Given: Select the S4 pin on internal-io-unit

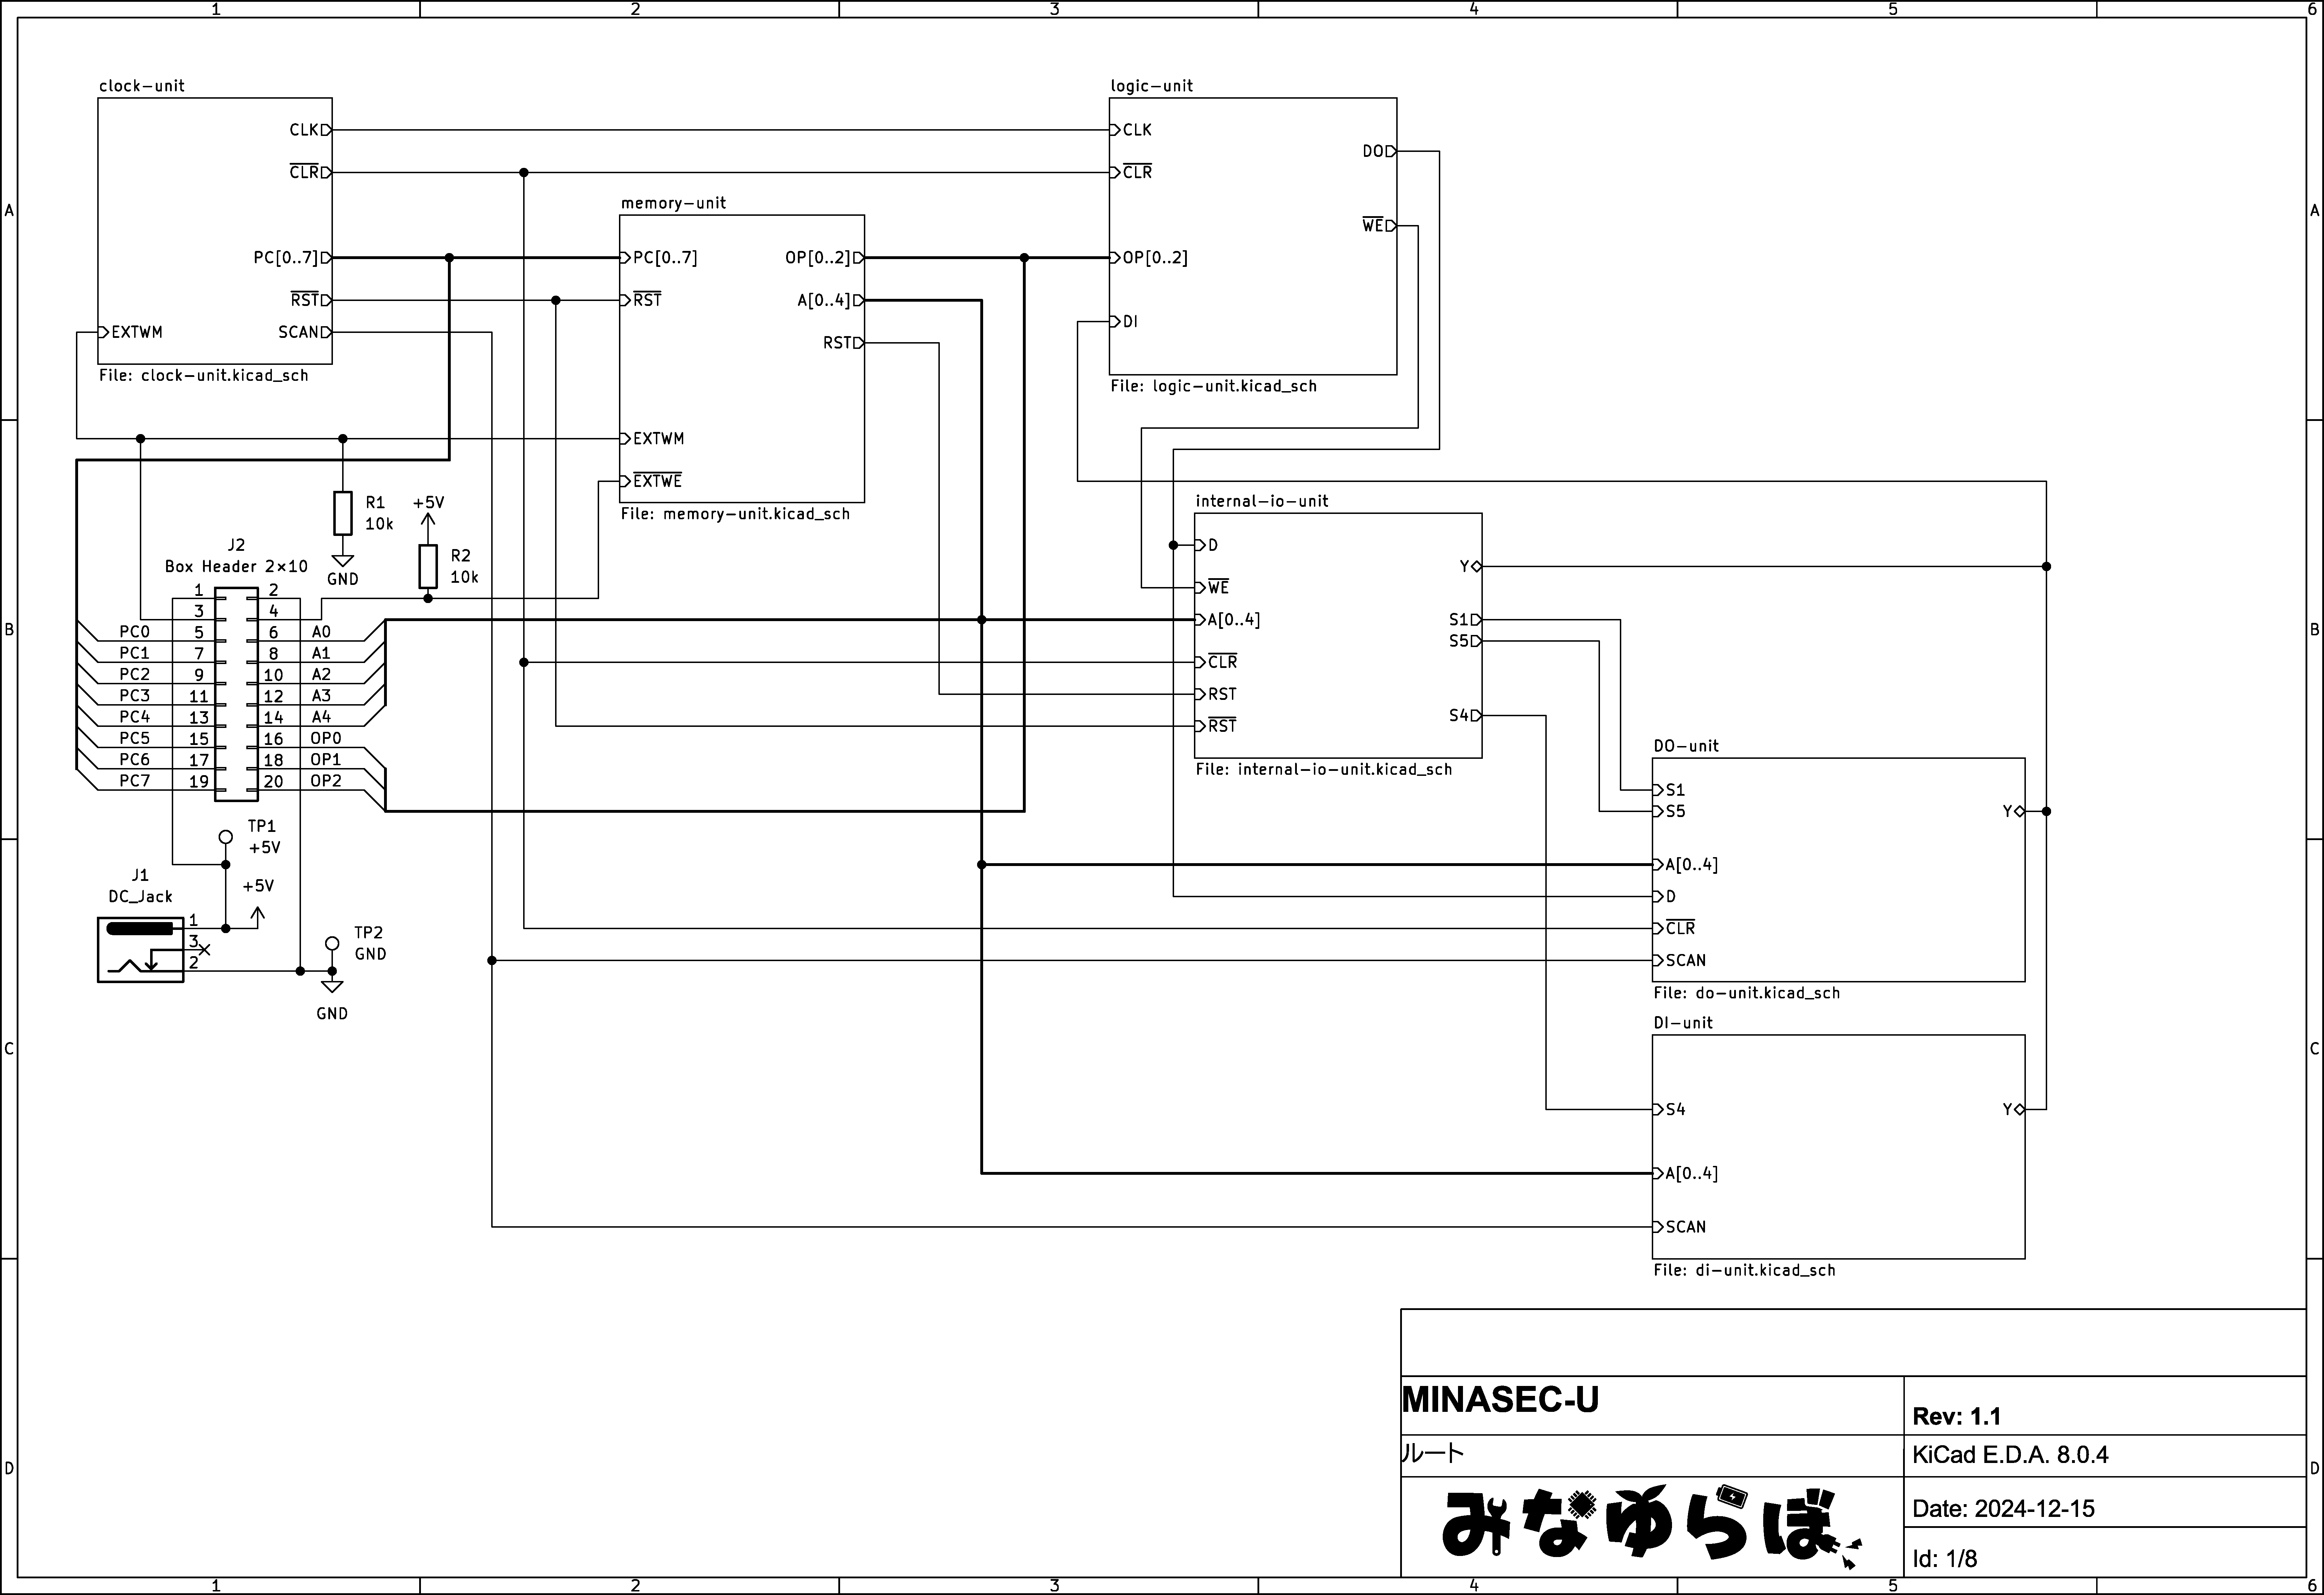Looking at the screenshot, I should [1466, 716].
